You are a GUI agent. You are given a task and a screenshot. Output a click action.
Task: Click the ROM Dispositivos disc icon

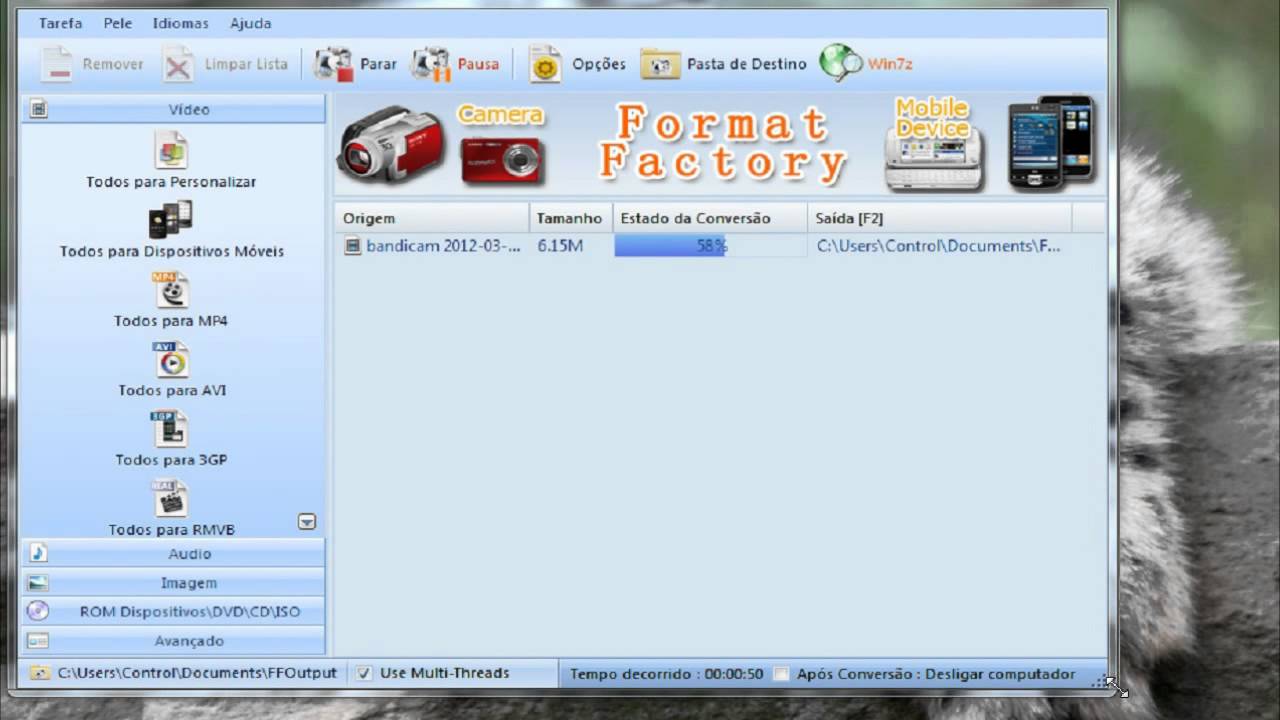38,611
